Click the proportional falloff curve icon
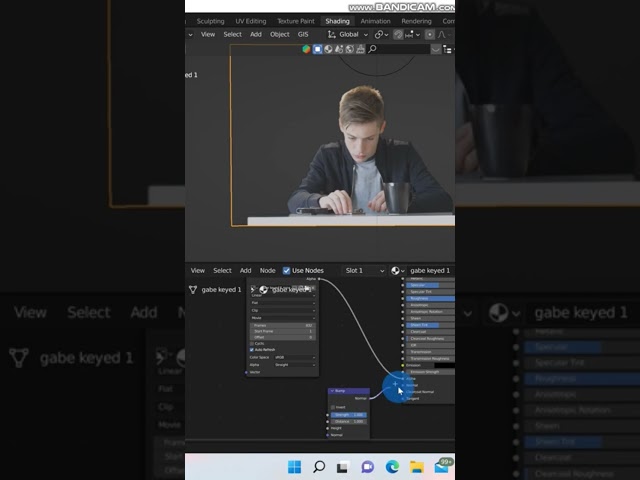 (x=442, y=35)
